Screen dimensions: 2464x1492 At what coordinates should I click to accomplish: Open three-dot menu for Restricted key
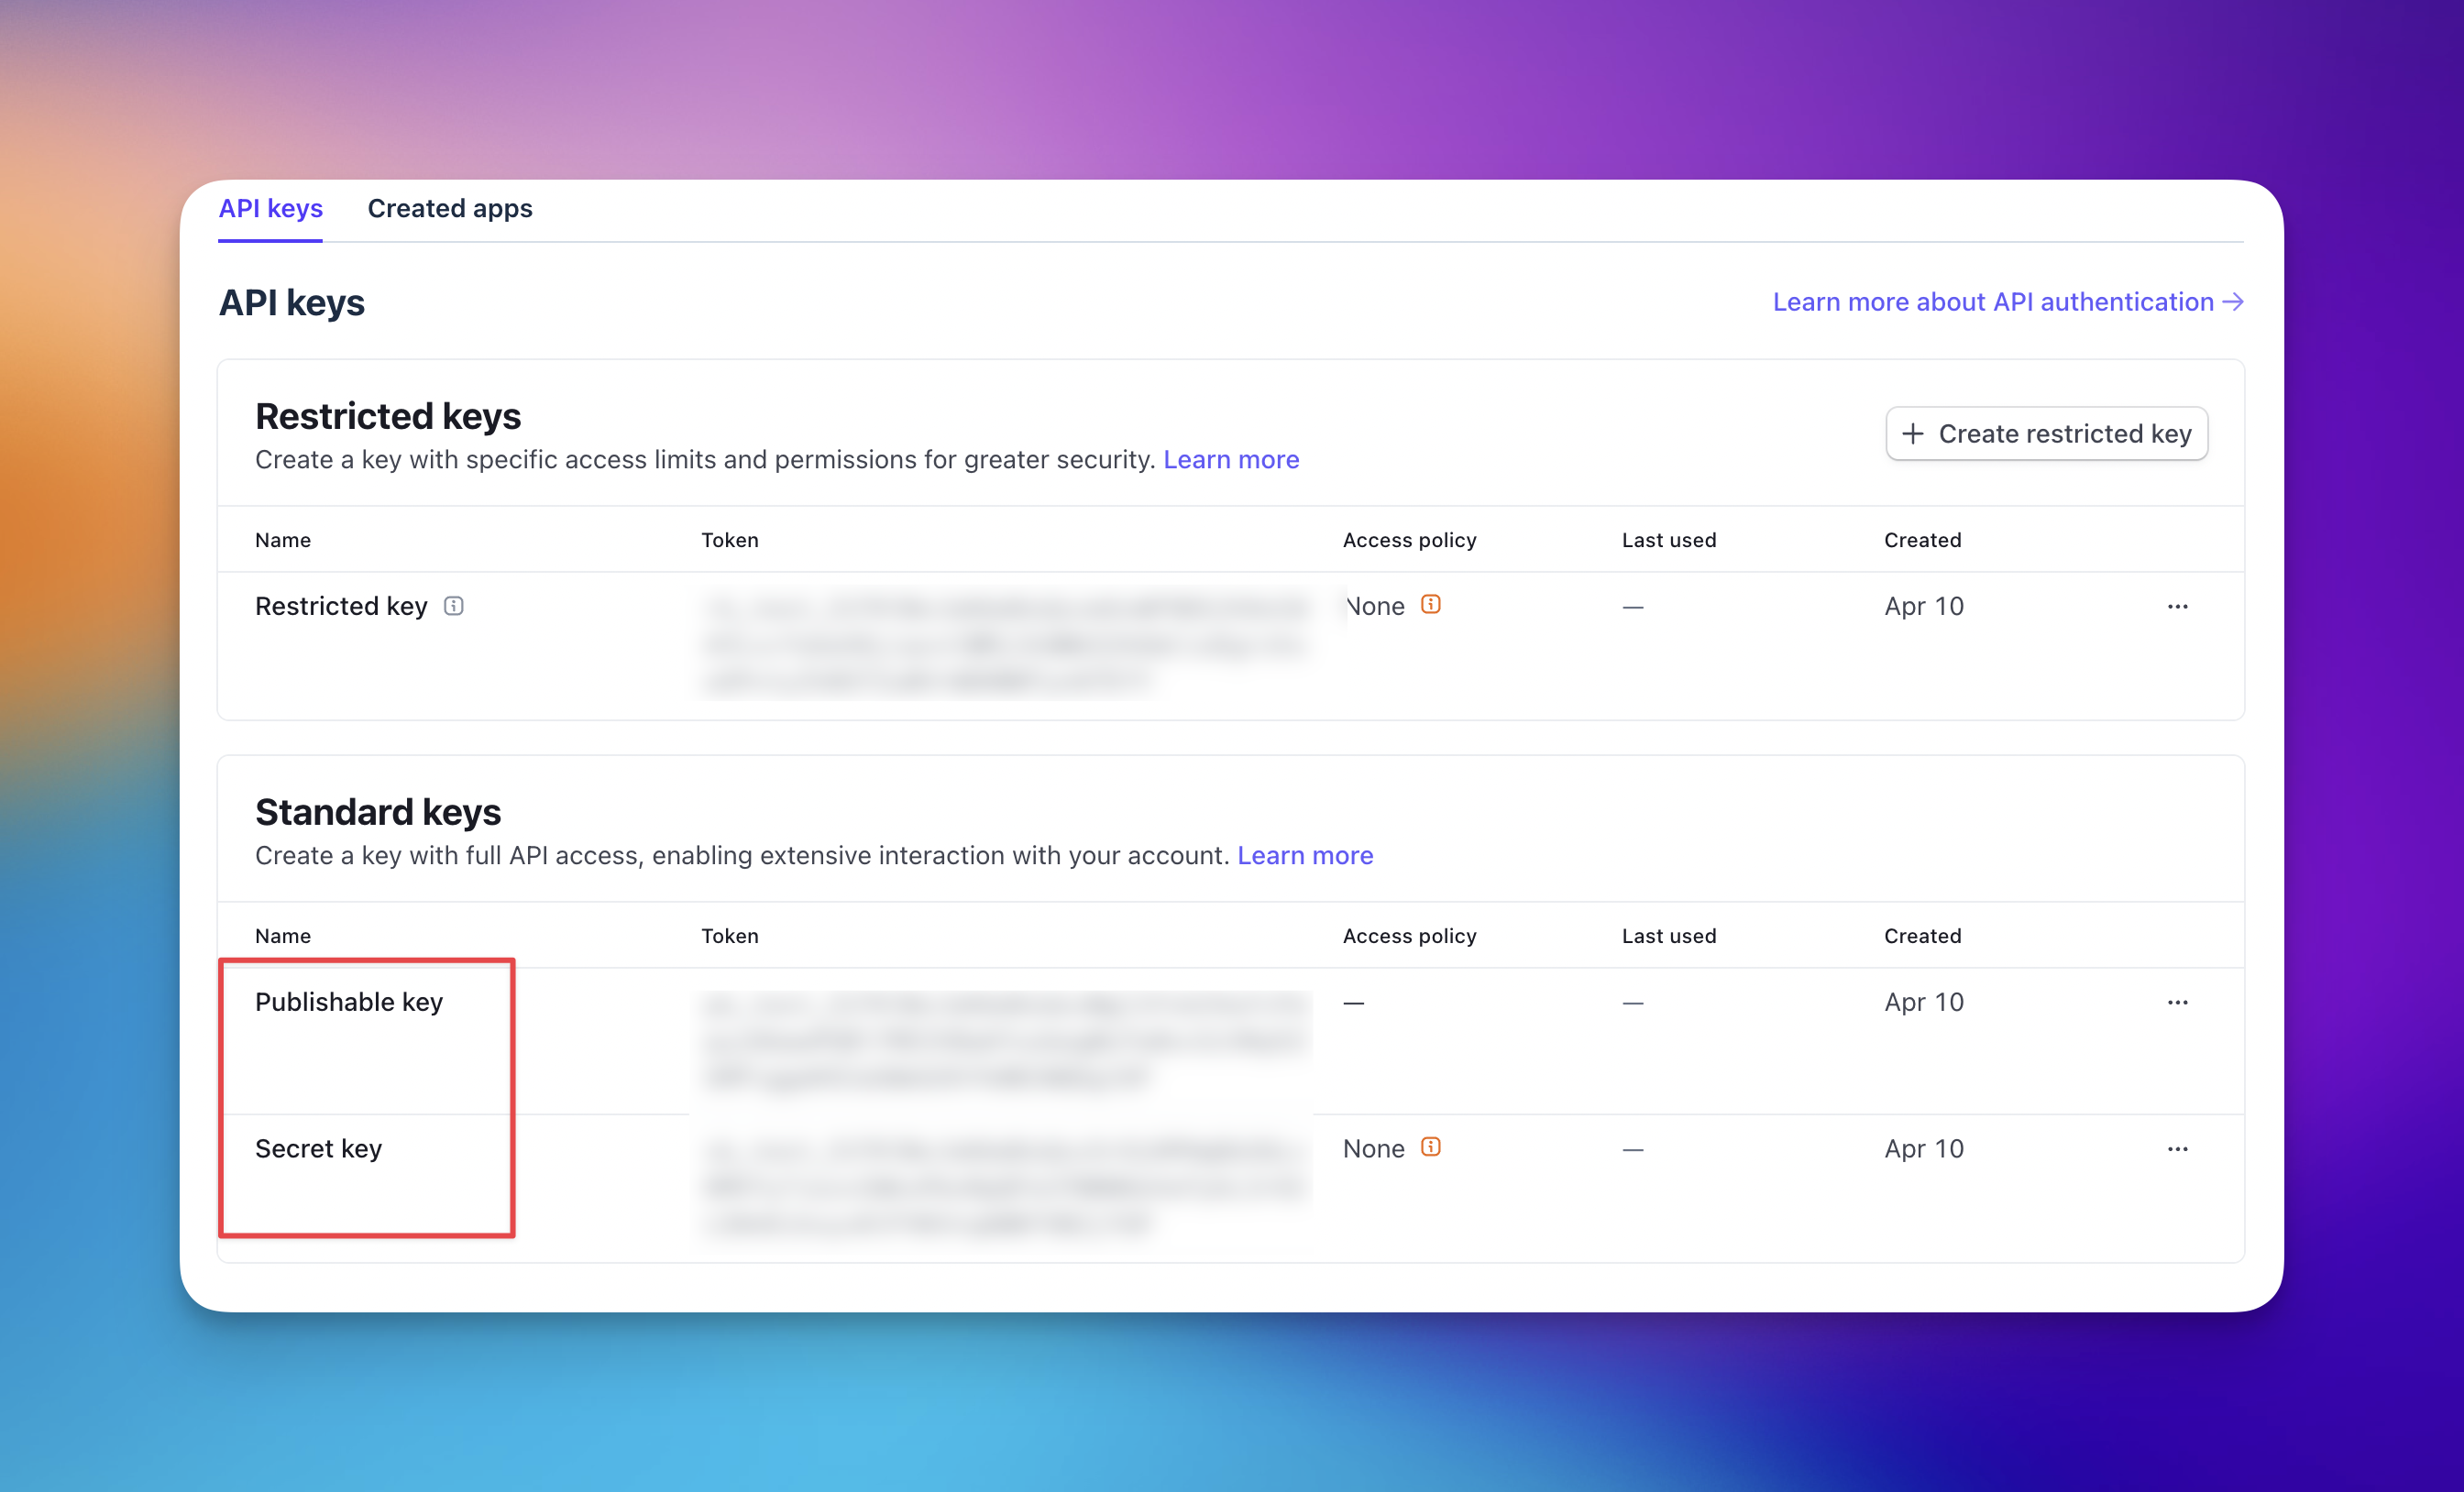click(x=2178, y=606)
